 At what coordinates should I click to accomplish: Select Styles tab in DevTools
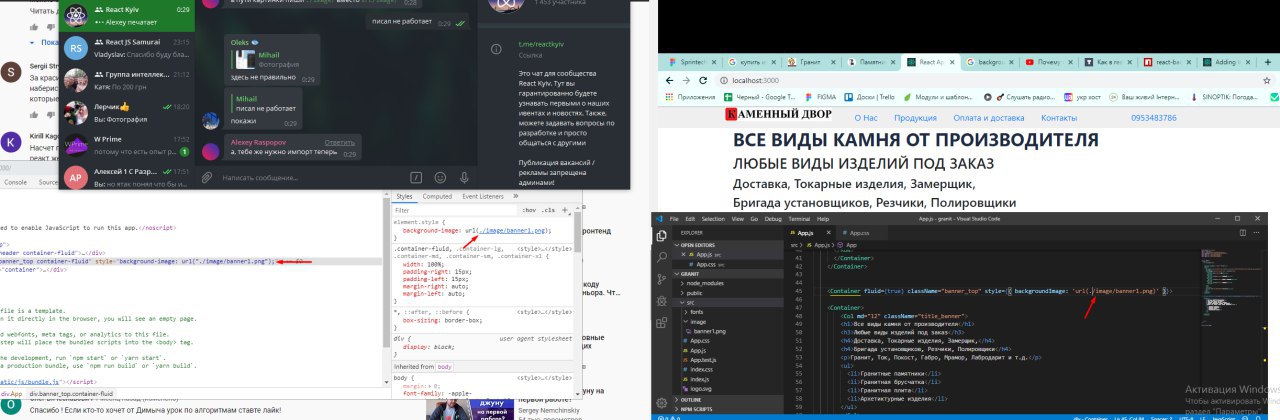[x=404, y=197]
